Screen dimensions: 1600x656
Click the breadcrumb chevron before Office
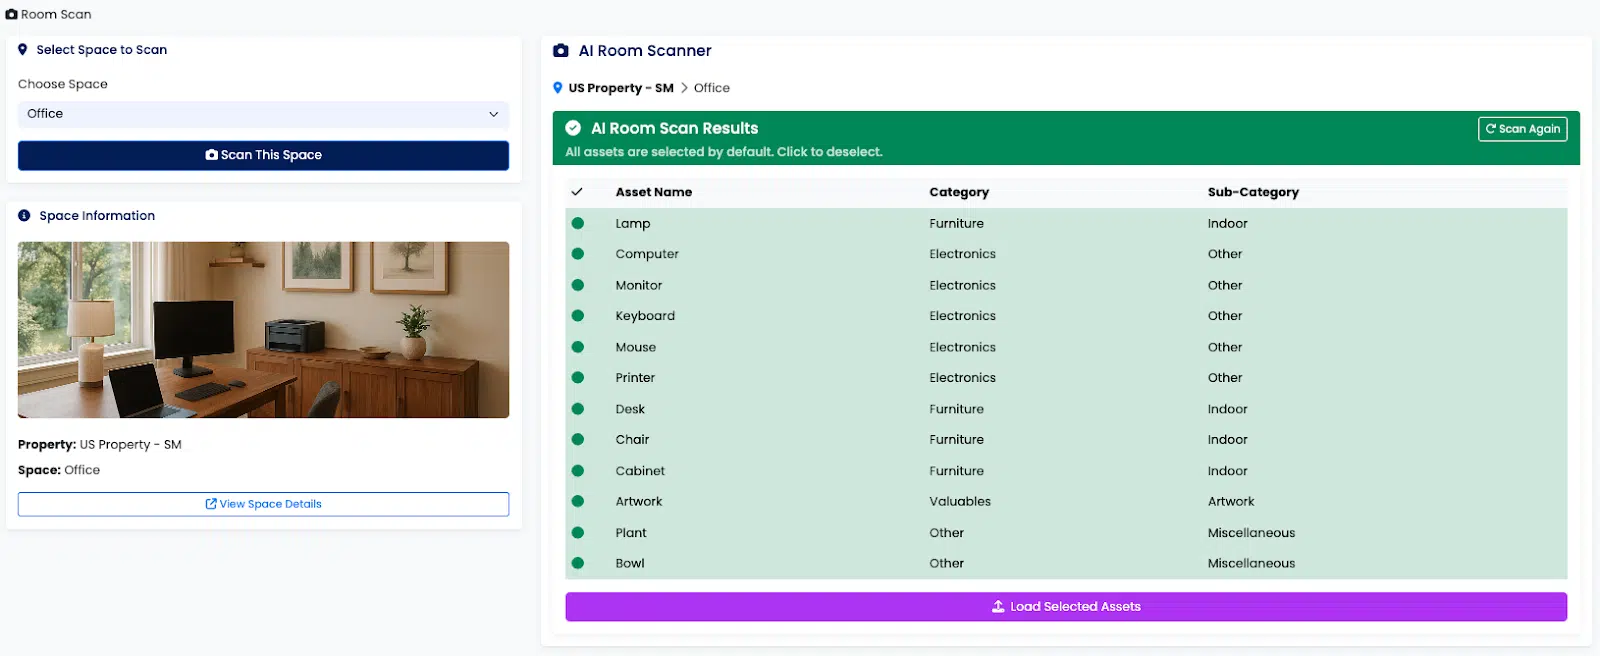[x=684, y=88]
